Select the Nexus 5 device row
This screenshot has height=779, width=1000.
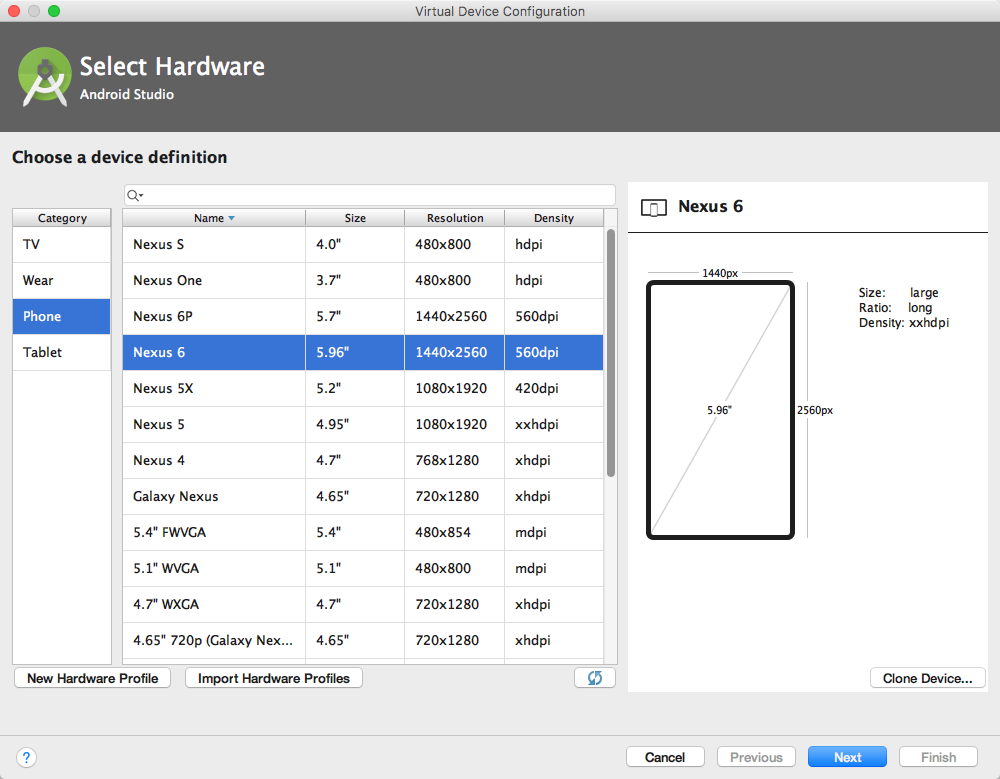363,424
